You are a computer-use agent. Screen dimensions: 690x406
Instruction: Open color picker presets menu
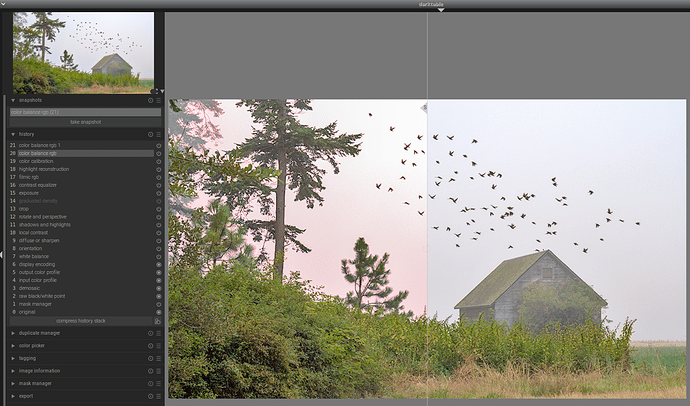coord(158,346)
